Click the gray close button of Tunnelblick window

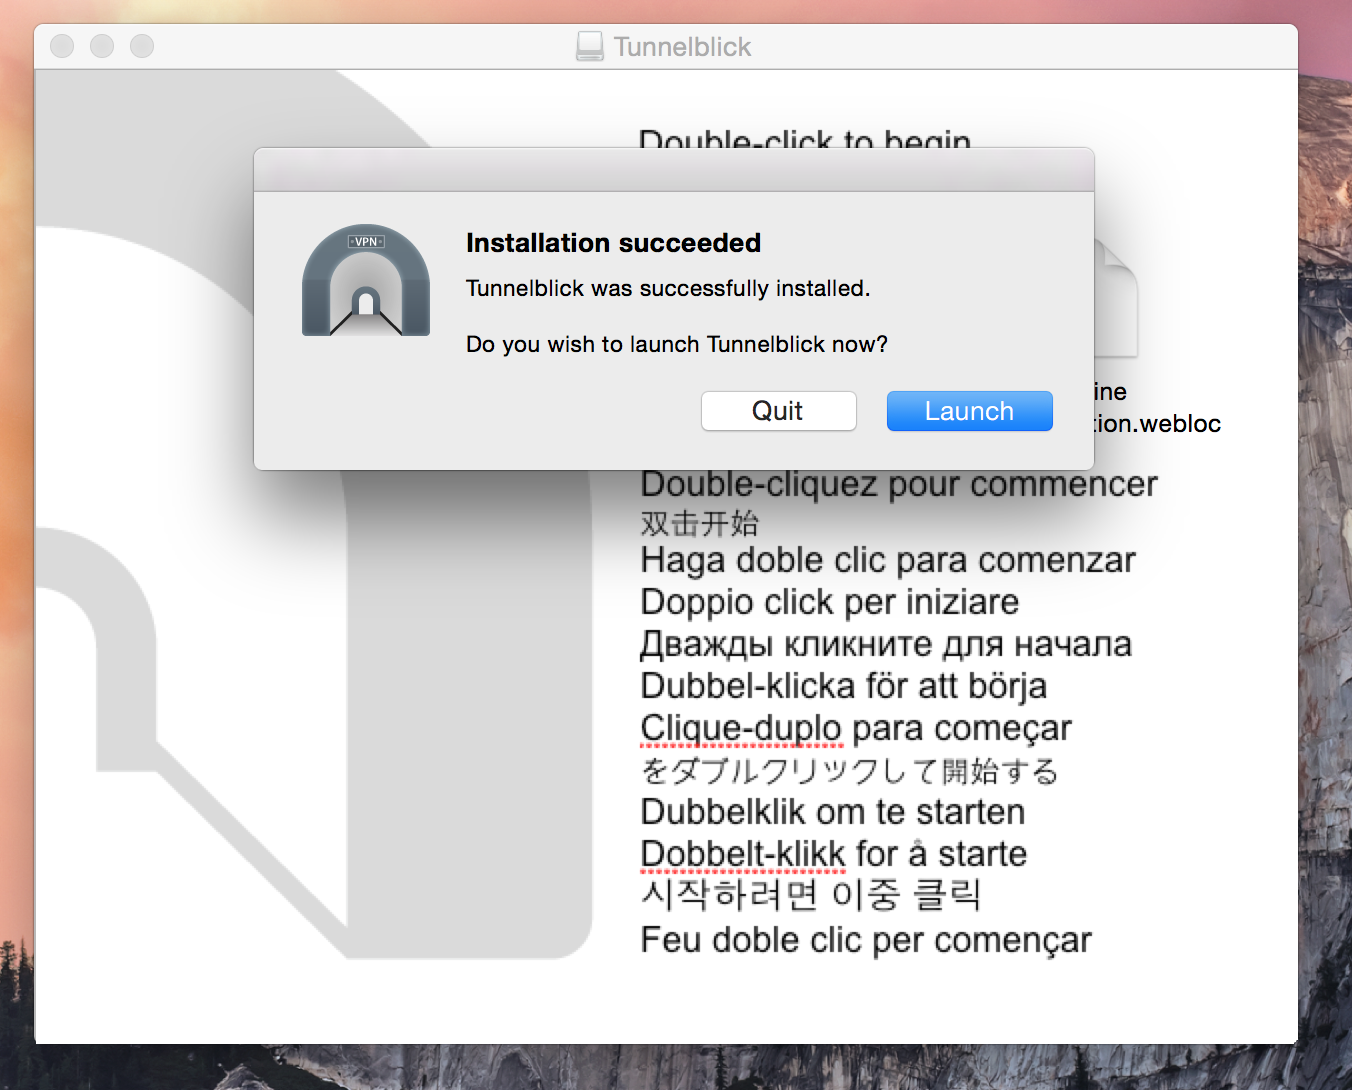62,46
